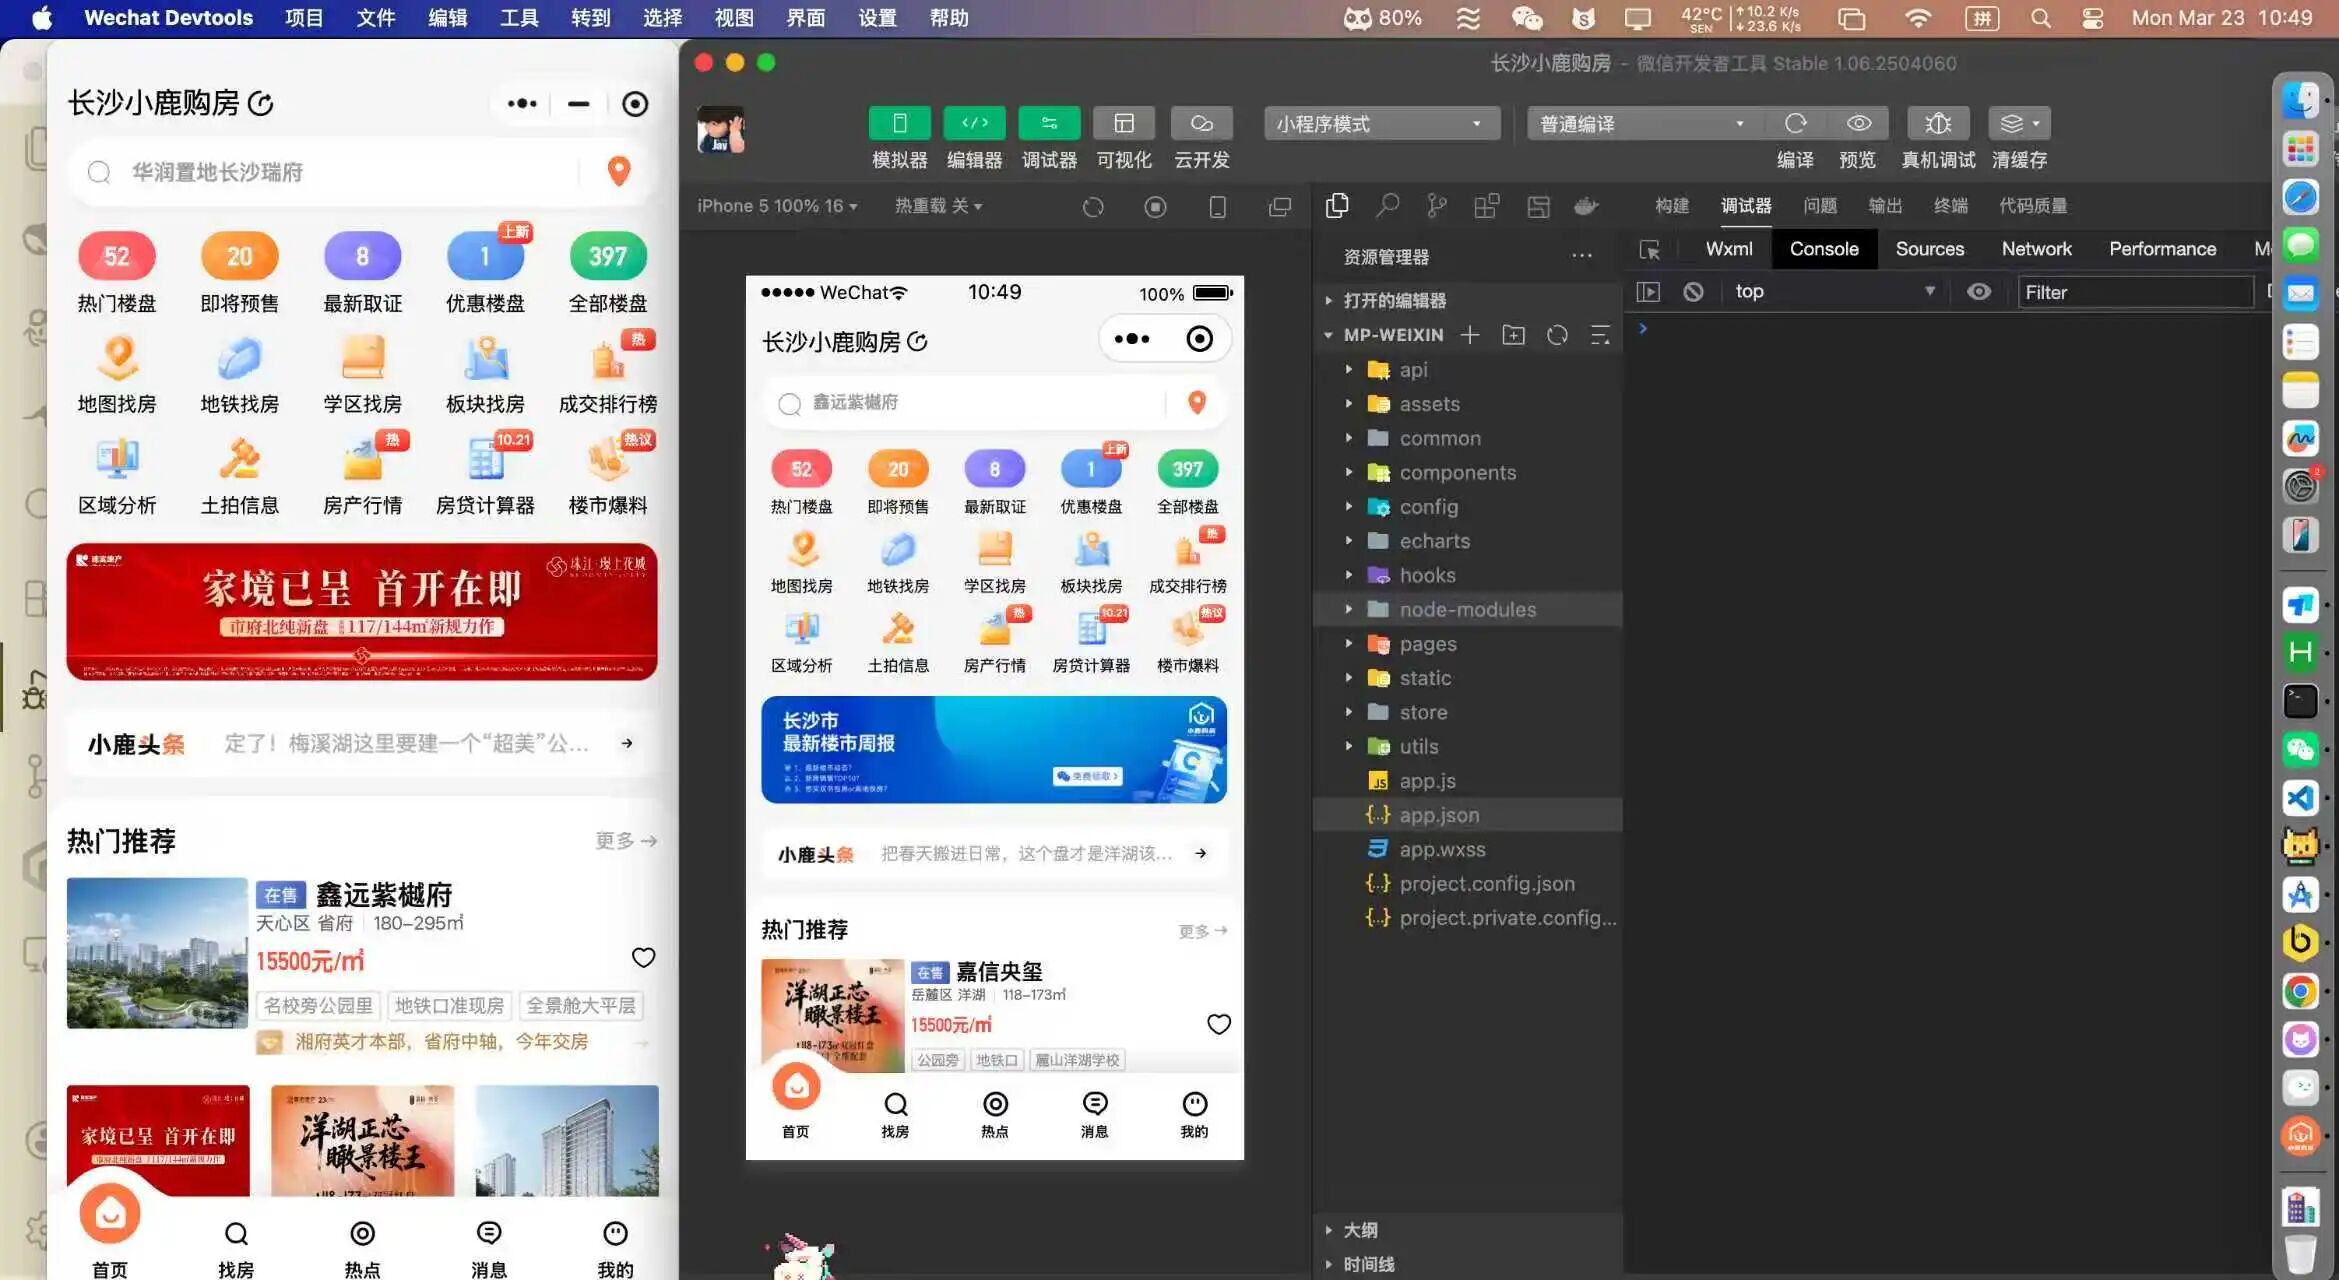
Task: Toggle the 编辑器 editor panel button
Action: pos(974,123)
